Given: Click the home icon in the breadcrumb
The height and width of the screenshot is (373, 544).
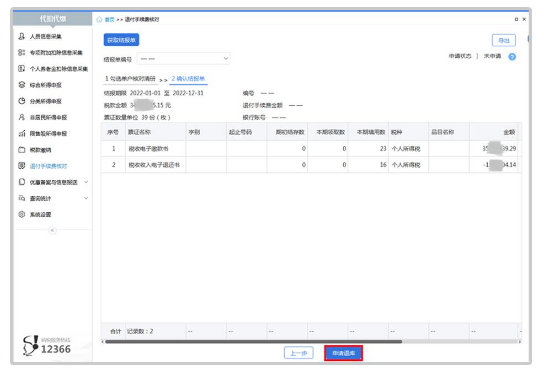Looking at the screenshot, I should pos(99,19).
